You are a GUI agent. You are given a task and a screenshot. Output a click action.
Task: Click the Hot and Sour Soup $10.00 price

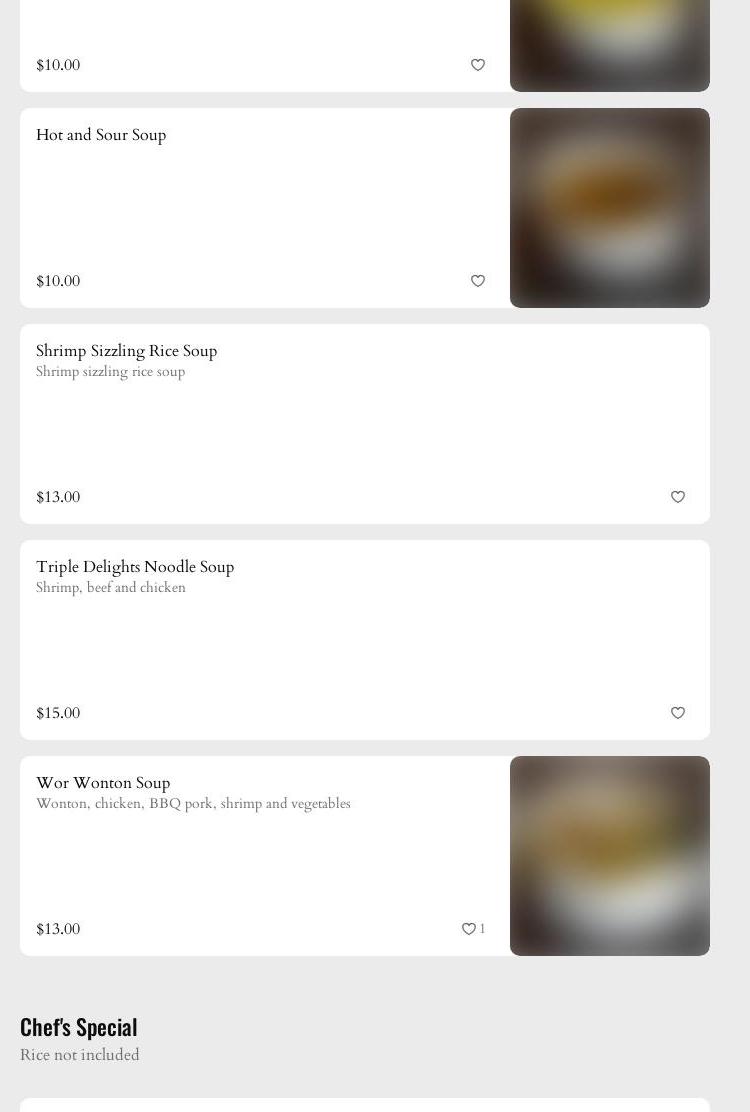(58, 281)
